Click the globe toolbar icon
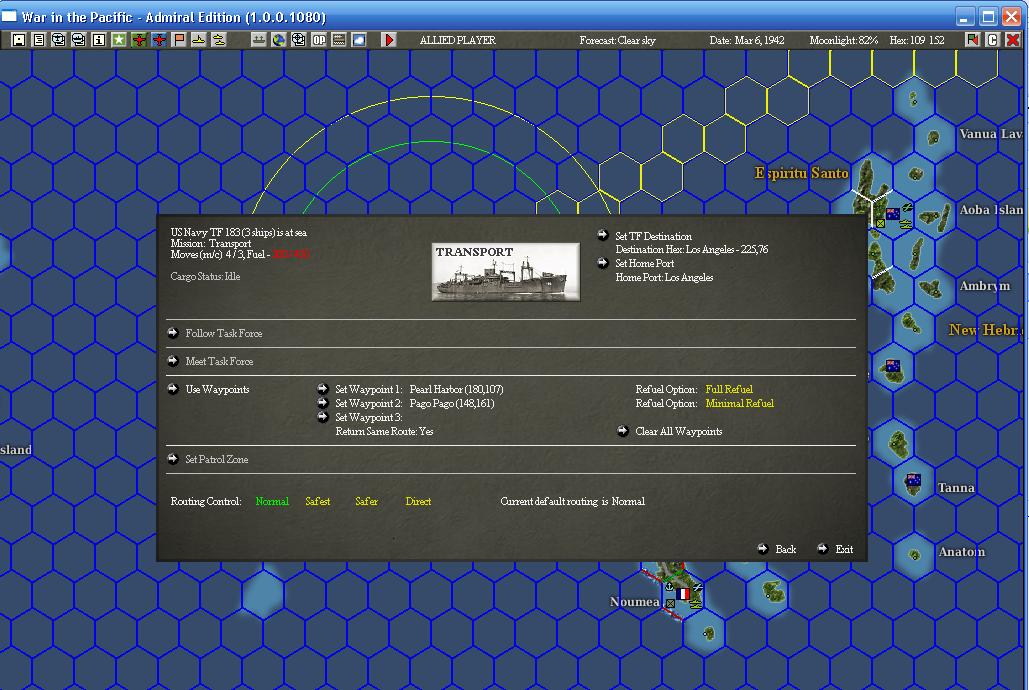The height and width of the screenshot is (690, 1029). 278,40
